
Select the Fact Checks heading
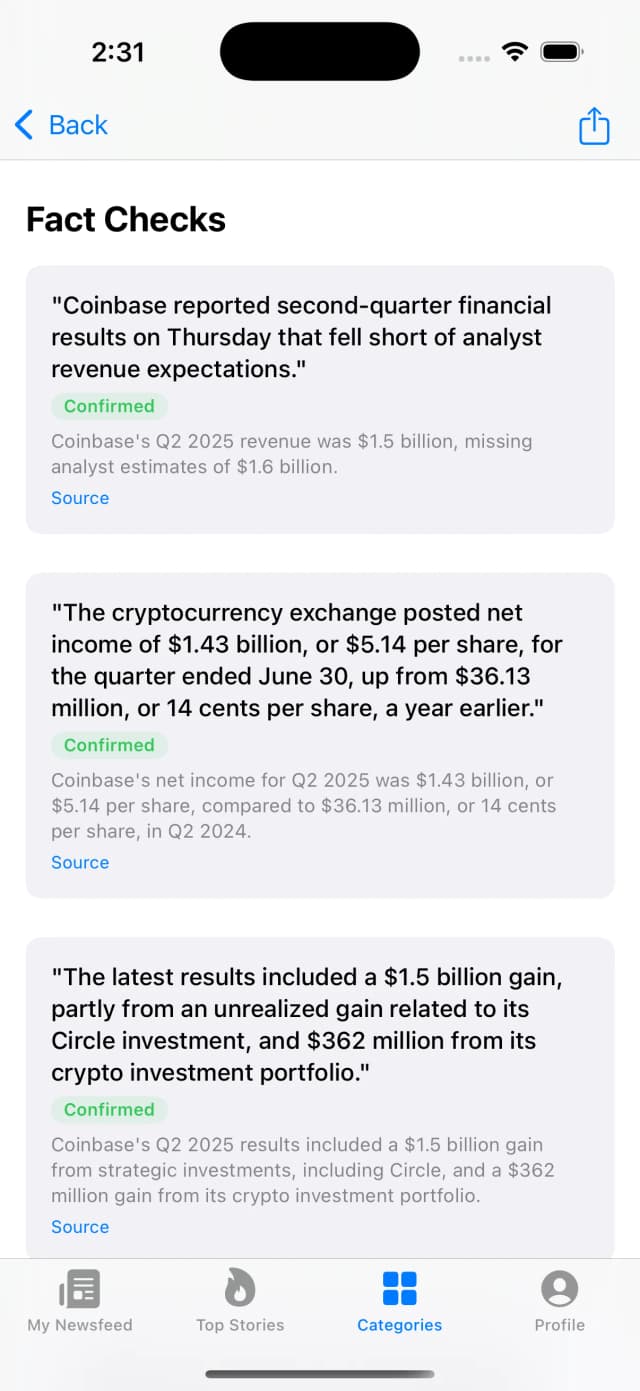125,219
